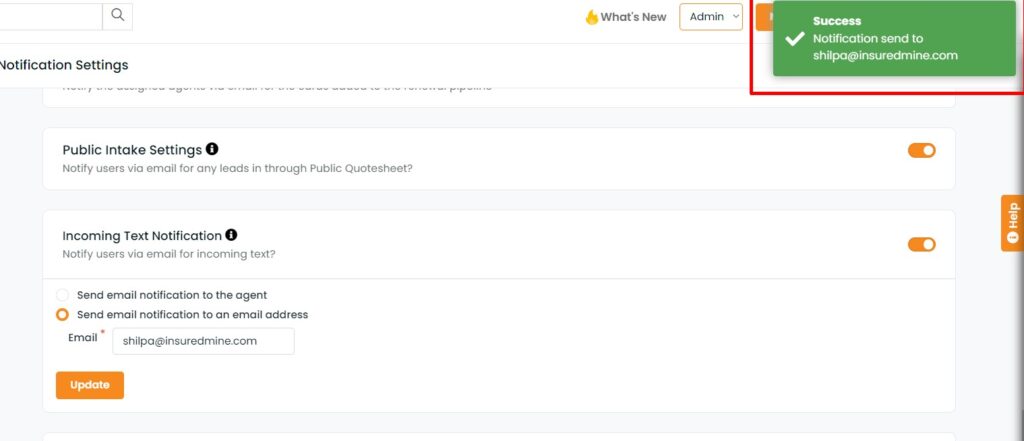Select 'Send email notification to the agent' radio
The height and width of the screenshot is (441, 1024).
63,295
